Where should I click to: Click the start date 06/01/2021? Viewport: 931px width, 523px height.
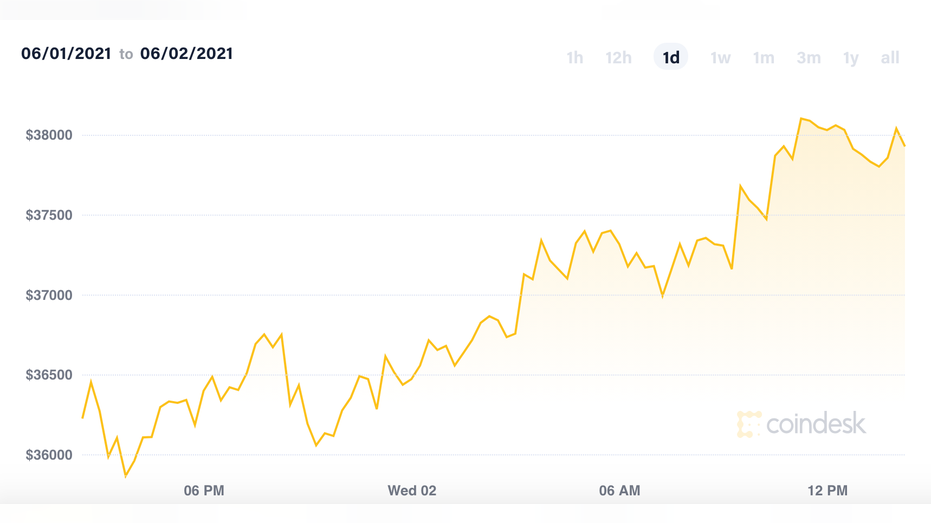66,53
